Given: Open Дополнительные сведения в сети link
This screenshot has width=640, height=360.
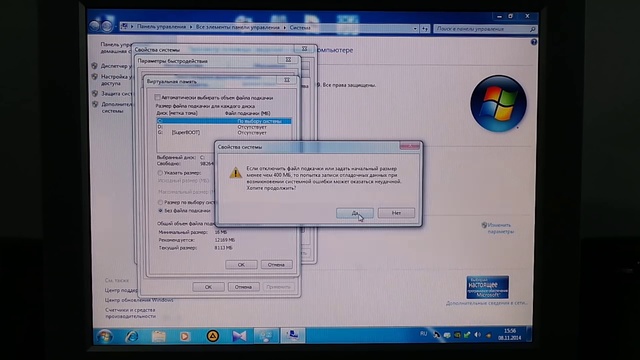Looking at the screenshot, I should tap(487, 303).
